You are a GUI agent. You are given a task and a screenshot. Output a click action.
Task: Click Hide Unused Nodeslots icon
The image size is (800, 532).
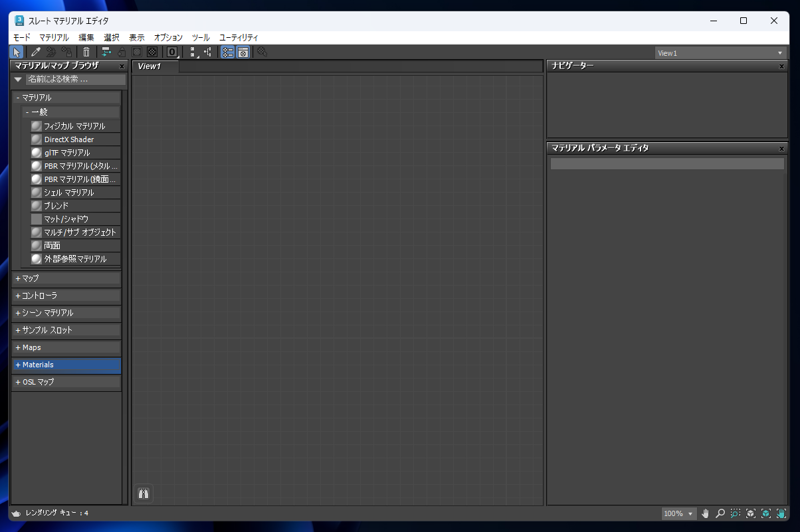coord(121,52)
